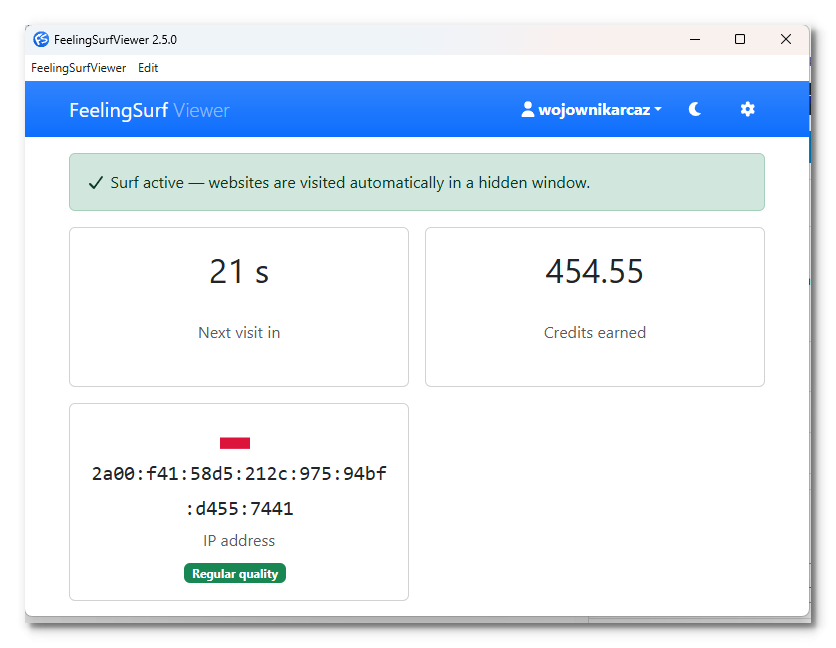This screenshot has width=836, height=648.
Task: Click the 'Credits earned' label
Action: coord(594,333)
